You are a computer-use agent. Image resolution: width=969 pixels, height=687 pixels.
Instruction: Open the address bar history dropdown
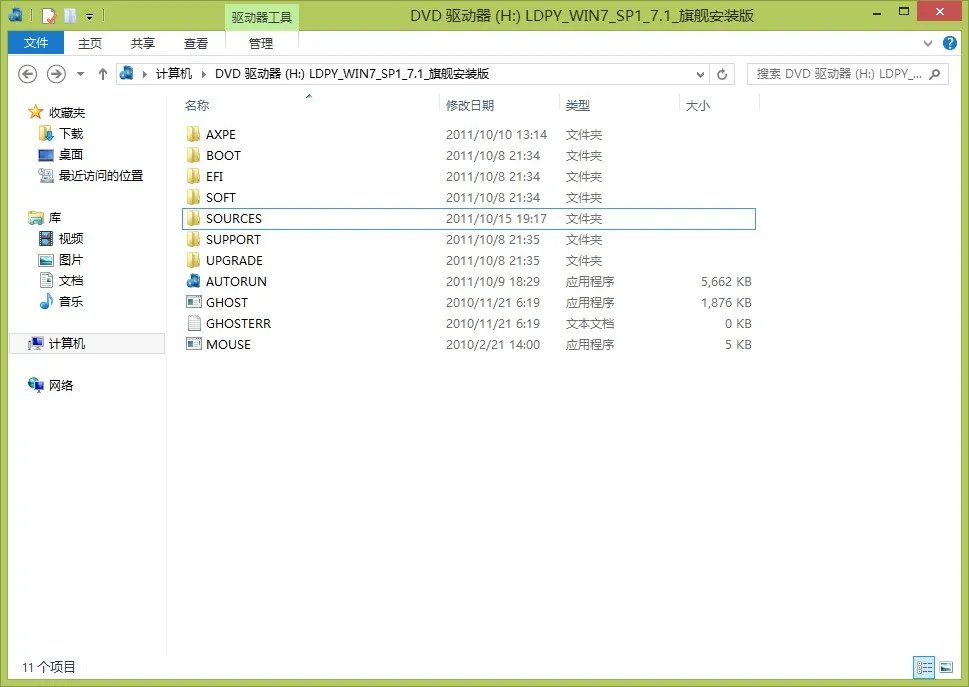coord(700,74)
